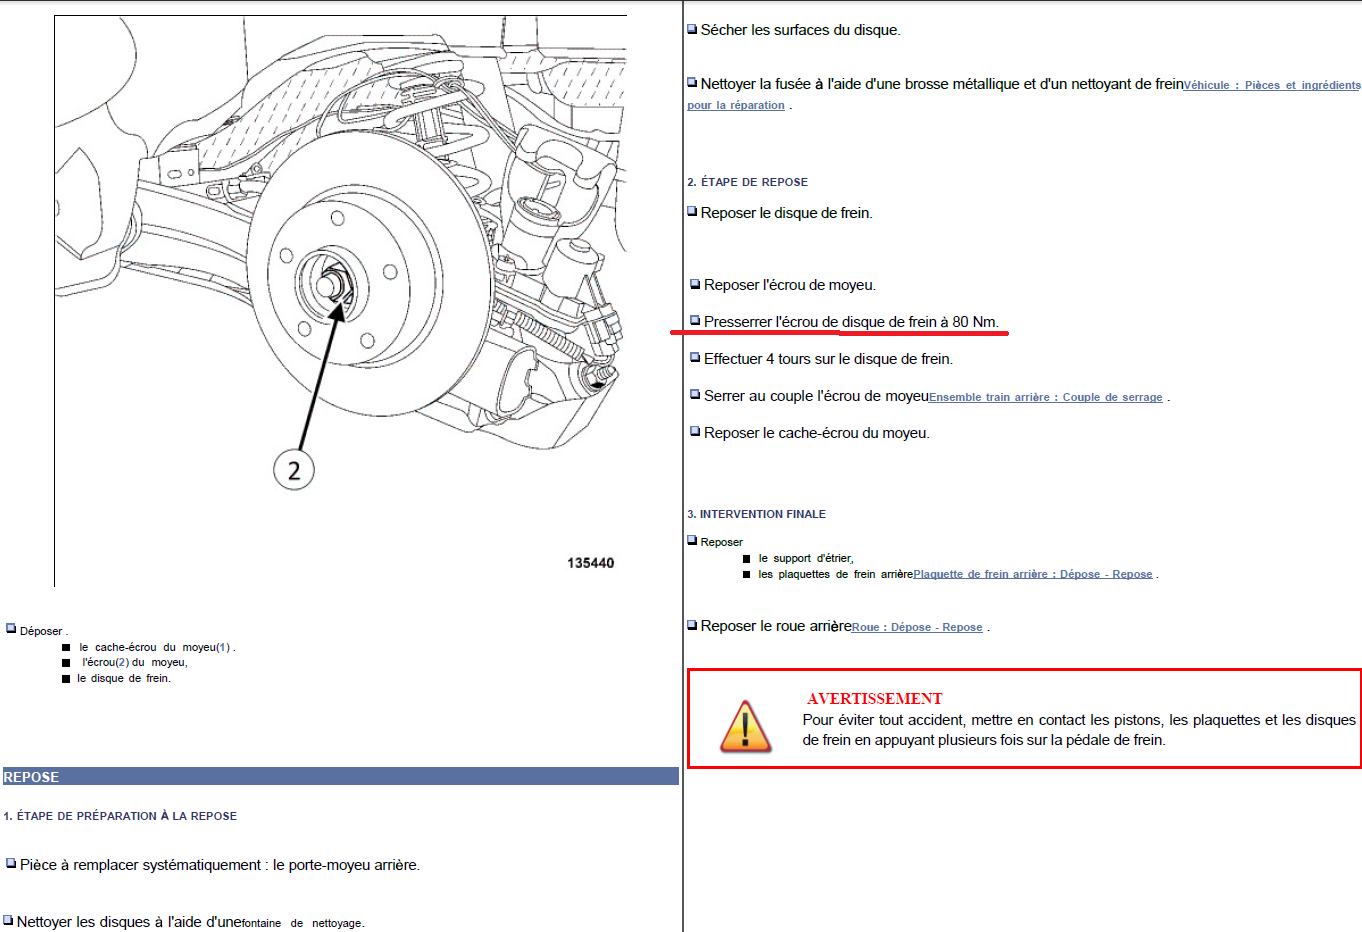Select text 'Reposer le roue arrière'
The width and height of the screenshot is (1362, 932).
[x=776, y=626]
